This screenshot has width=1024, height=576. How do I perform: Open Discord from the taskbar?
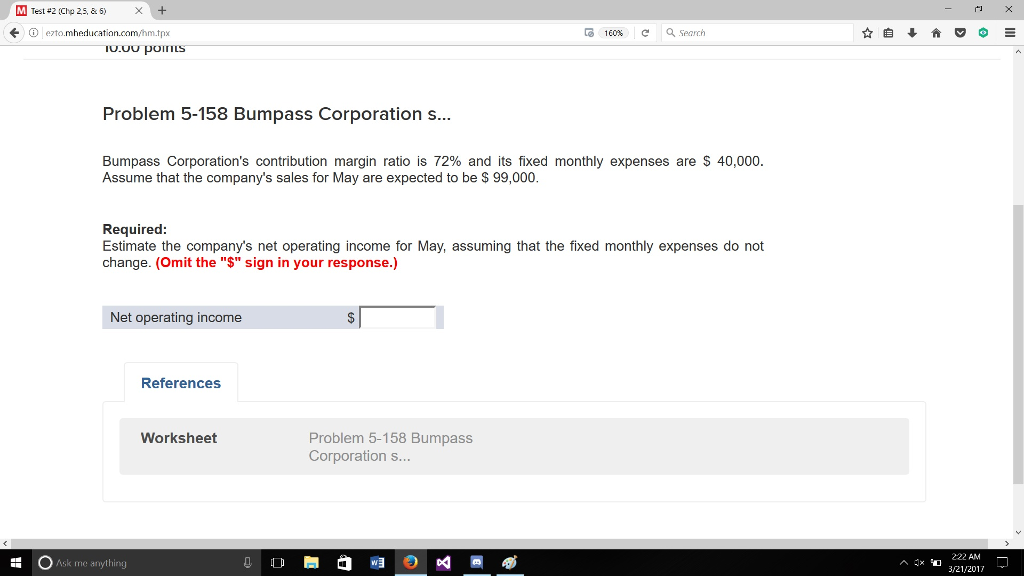point(477,562)
